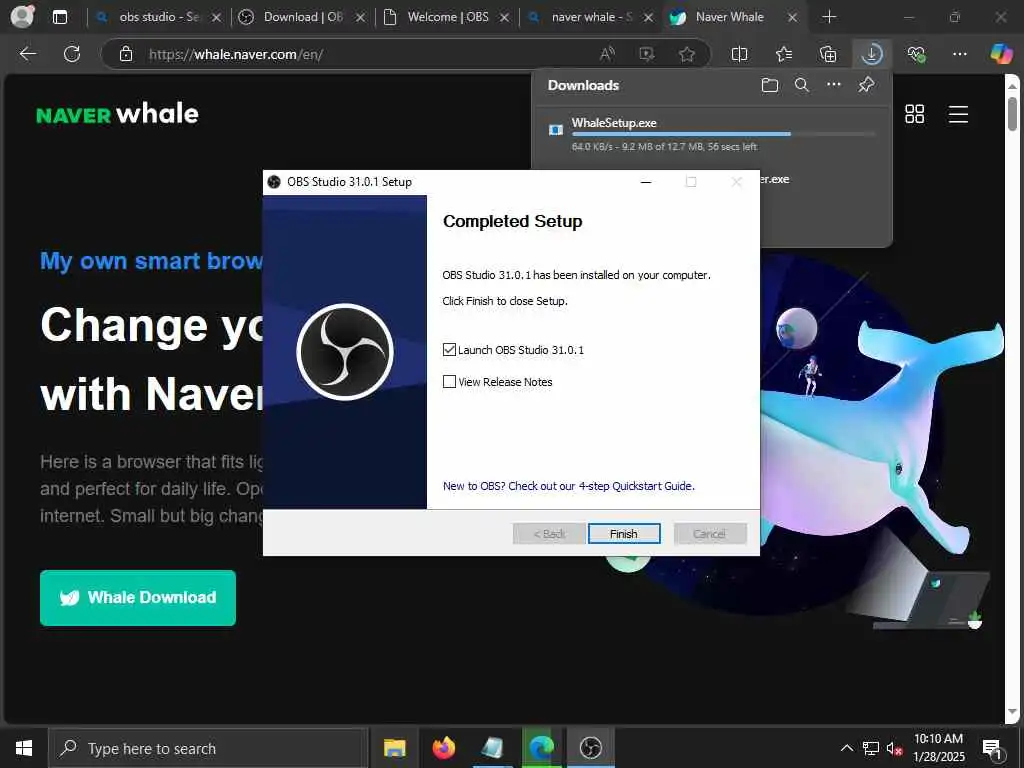Launch Firefox from the taskbar

443,748
